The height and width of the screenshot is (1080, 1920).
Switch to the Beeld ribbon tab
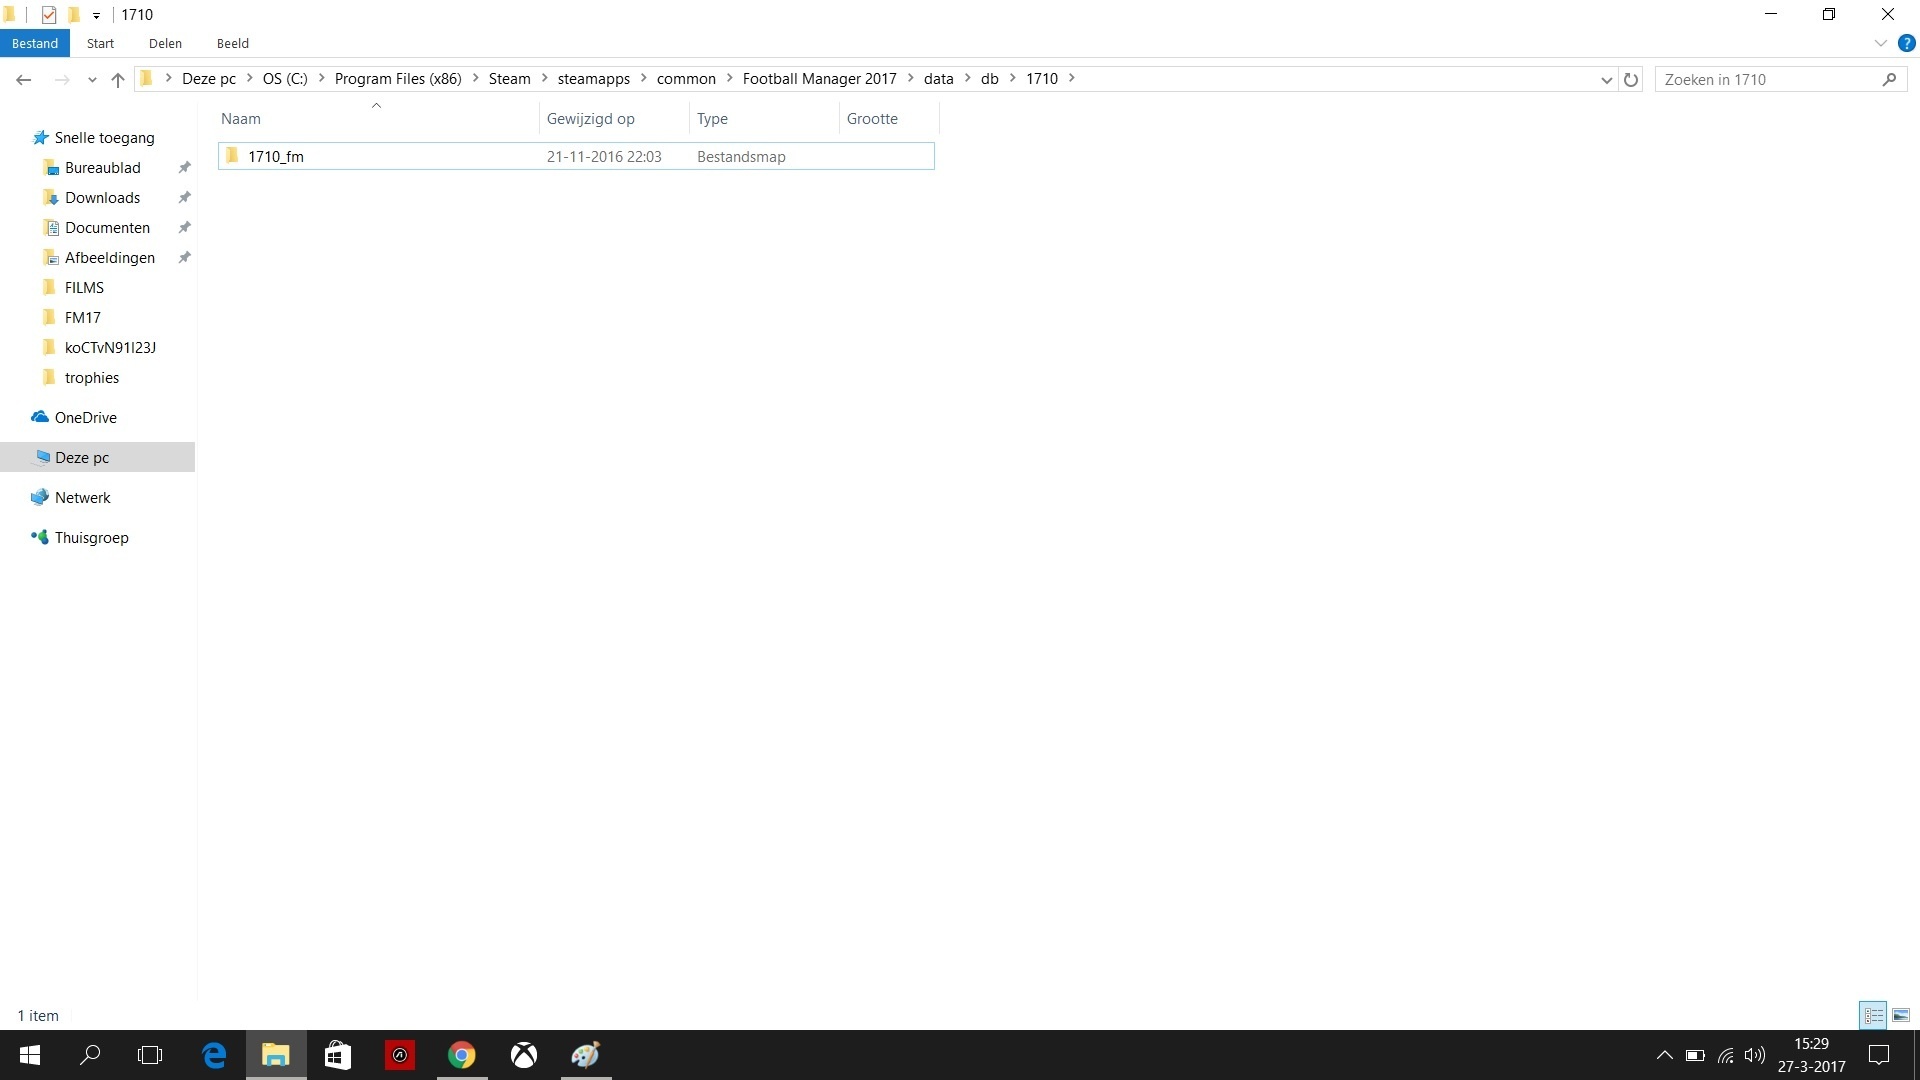232,43
